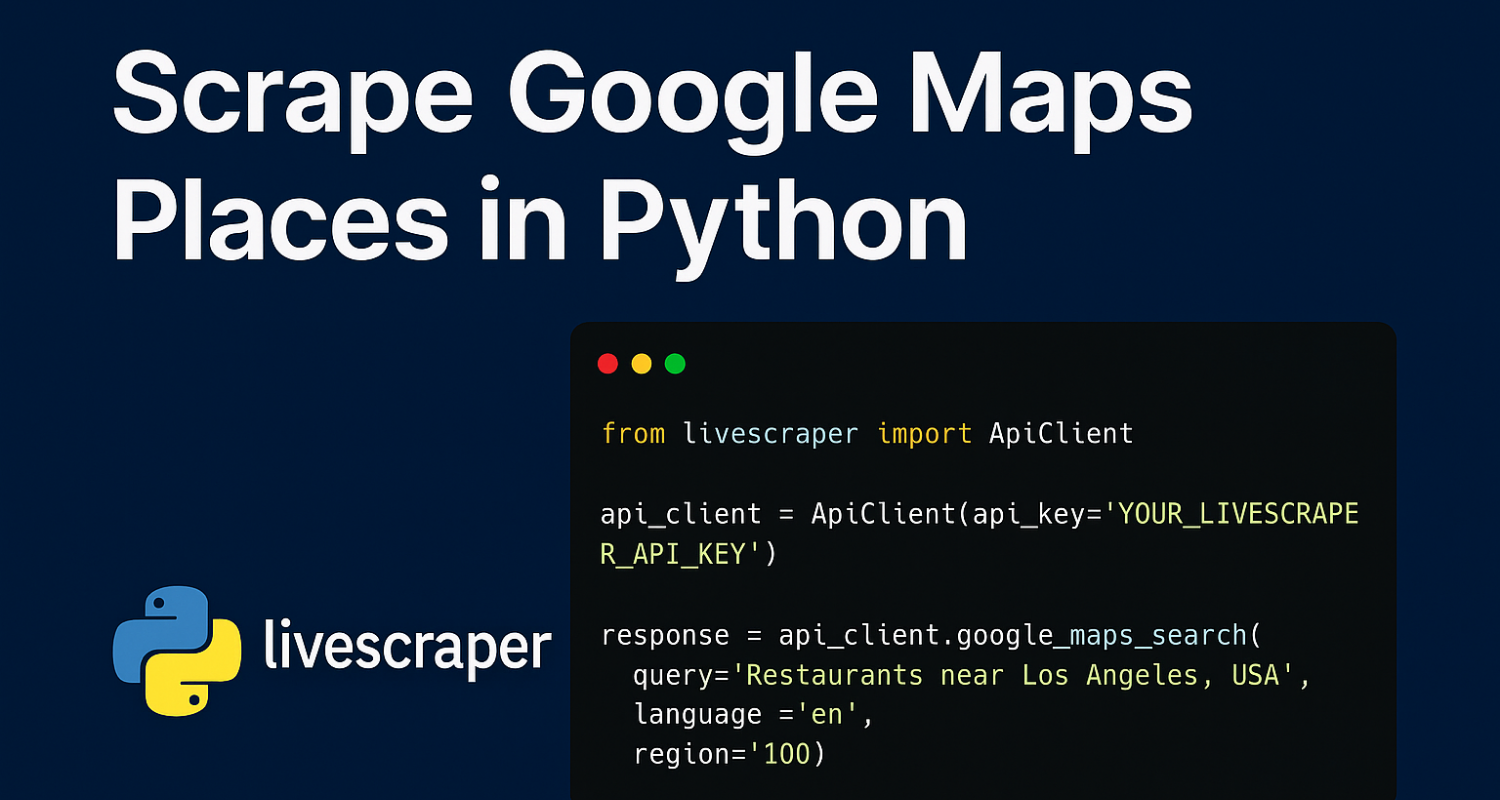
Task: Click the yellow minimize dot in code window
Action: [641, 364]
